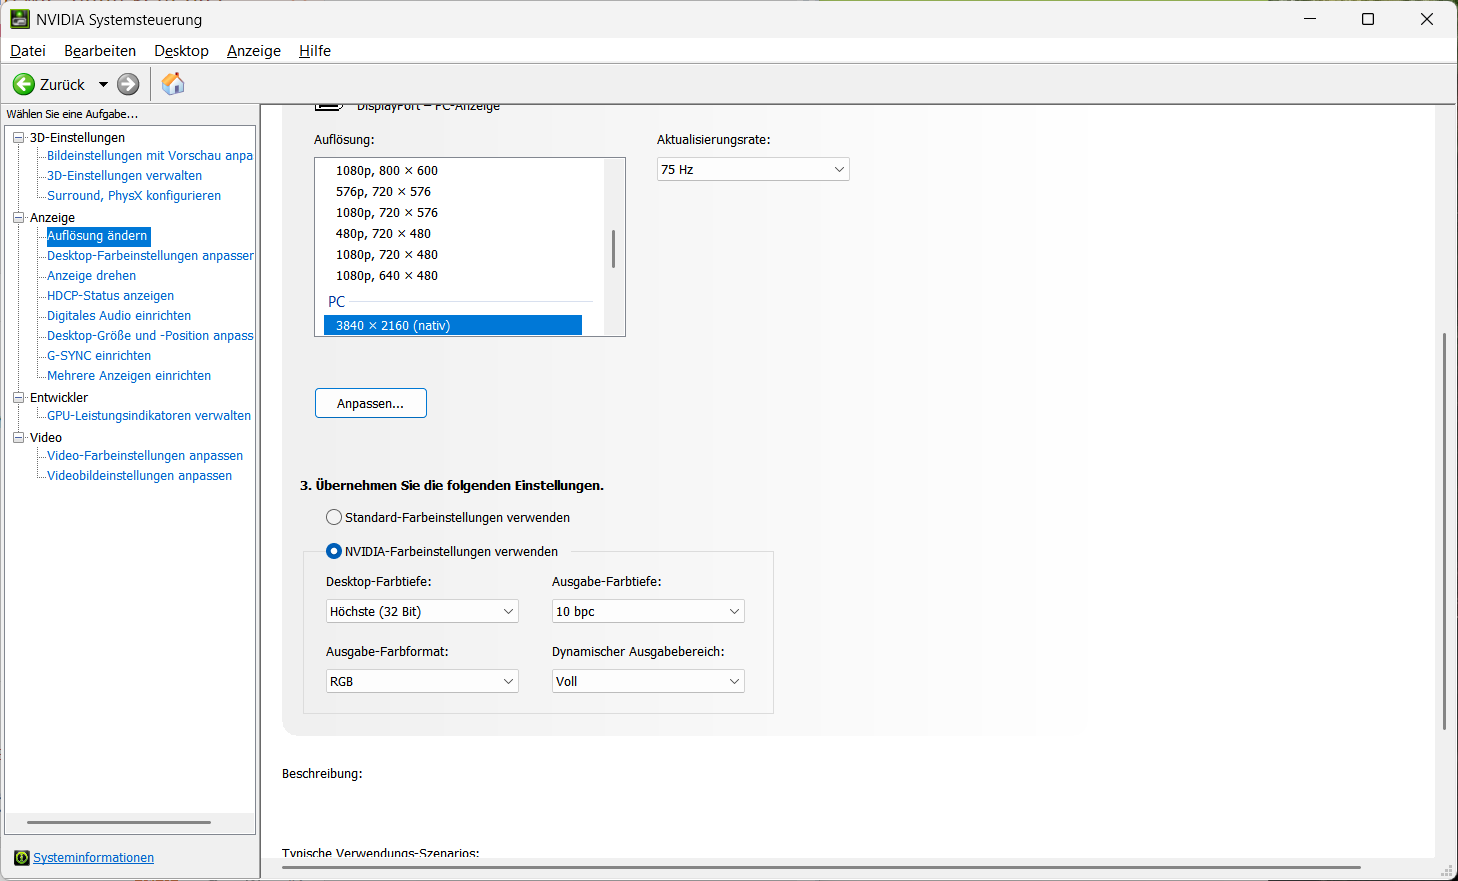Select resolution 1080p, 720 × 576

pos(387,213)
